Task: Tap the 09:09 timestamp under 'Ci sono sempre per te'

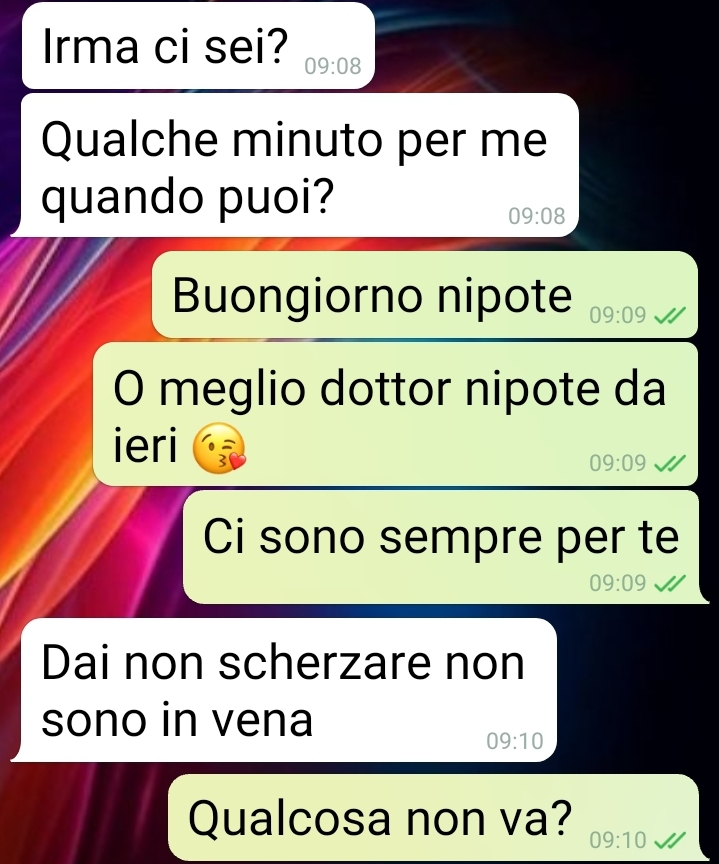Action: coord(618,582)
